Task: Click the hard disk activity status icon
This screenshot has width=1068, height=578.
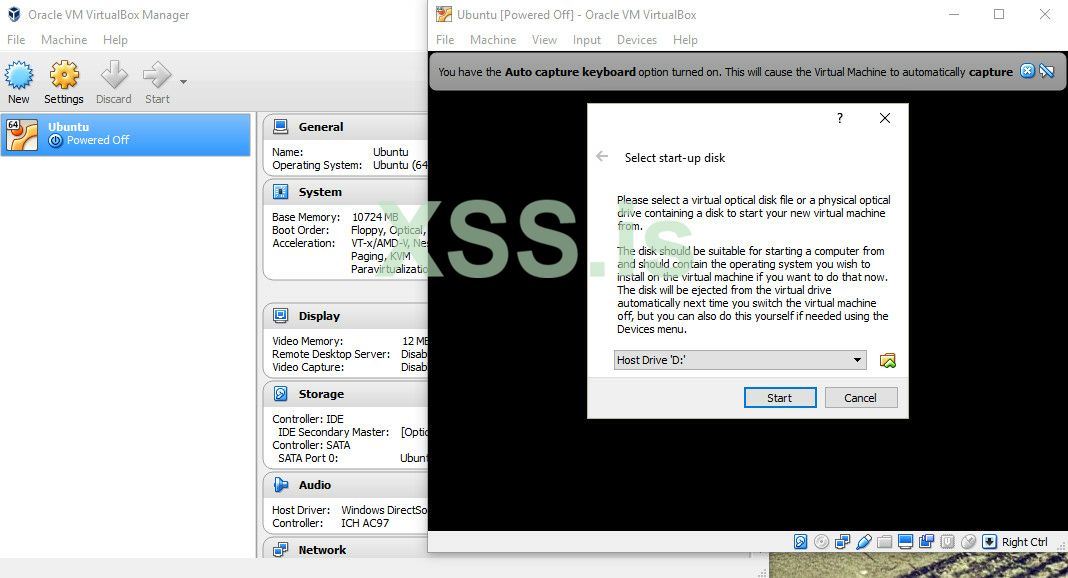Action: [800, 542]
